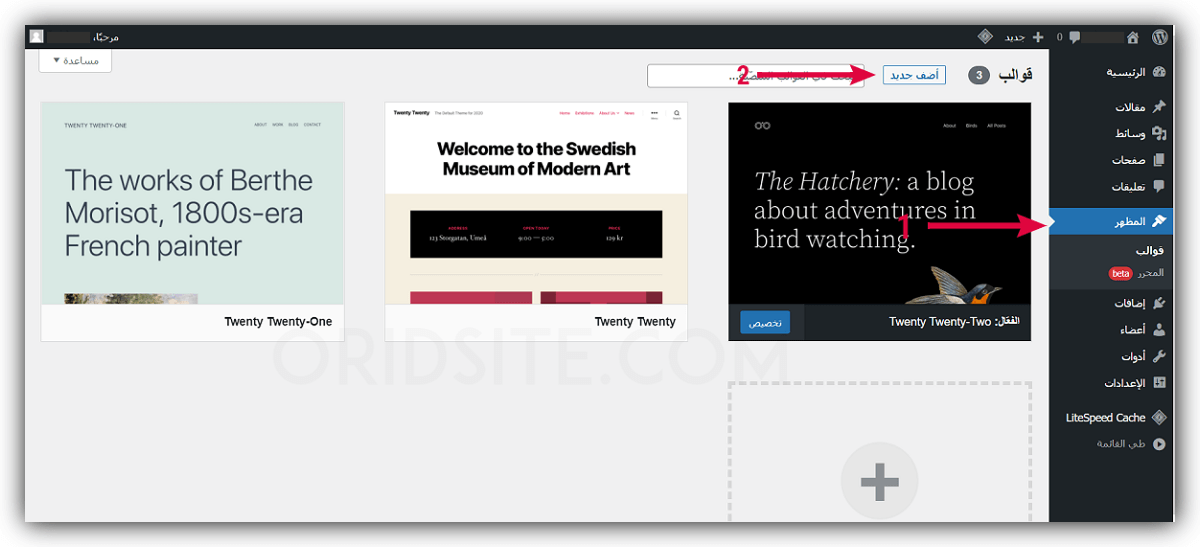The image size is (1200, 547).
Task: Select the Twenty Twenty-One theme screenshot
Action: 193,204
